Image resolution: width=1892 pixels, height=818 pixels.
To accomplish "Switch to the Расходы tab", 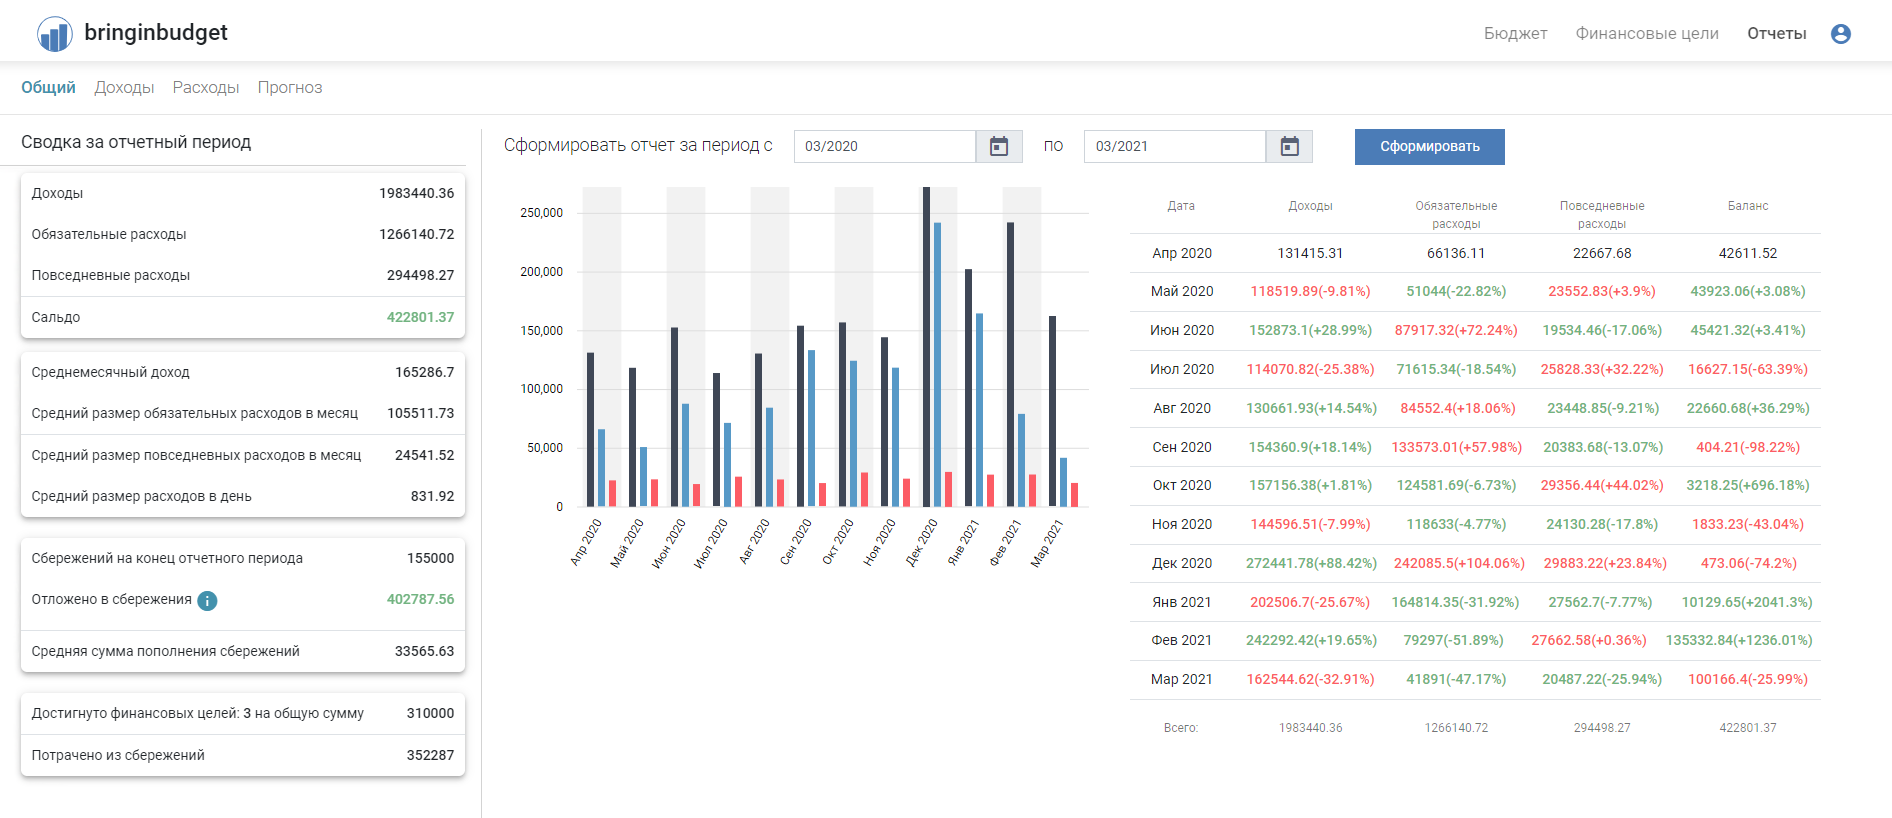I will [x=206, y=88].
